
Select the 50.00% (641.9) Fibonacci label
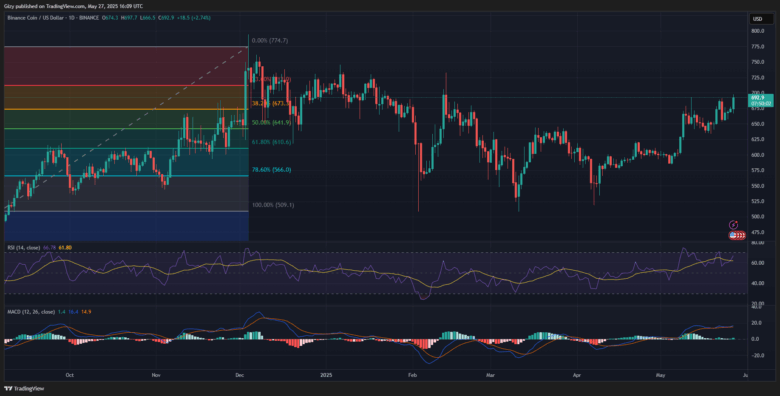(x=271, y=122)
